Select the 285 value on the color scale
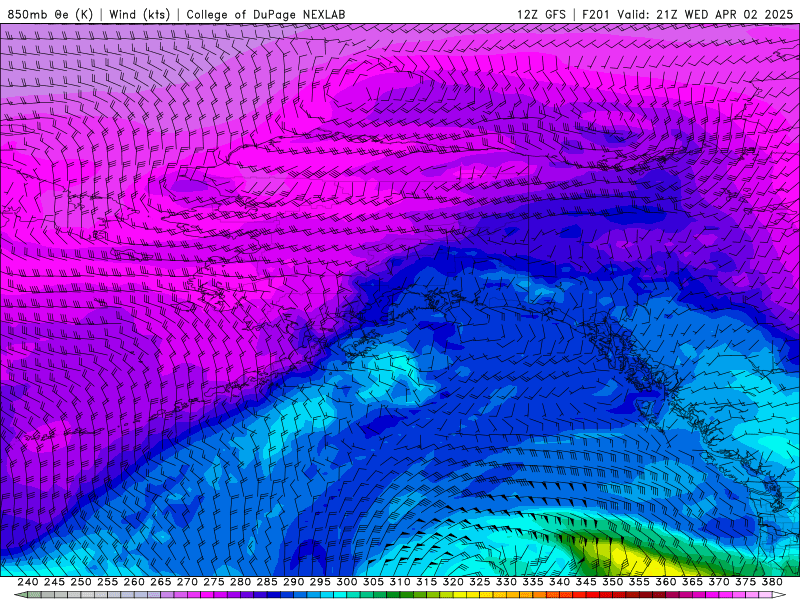Image resolution: width=800 pixels, height=600 pixels. (x=267, y=582)
